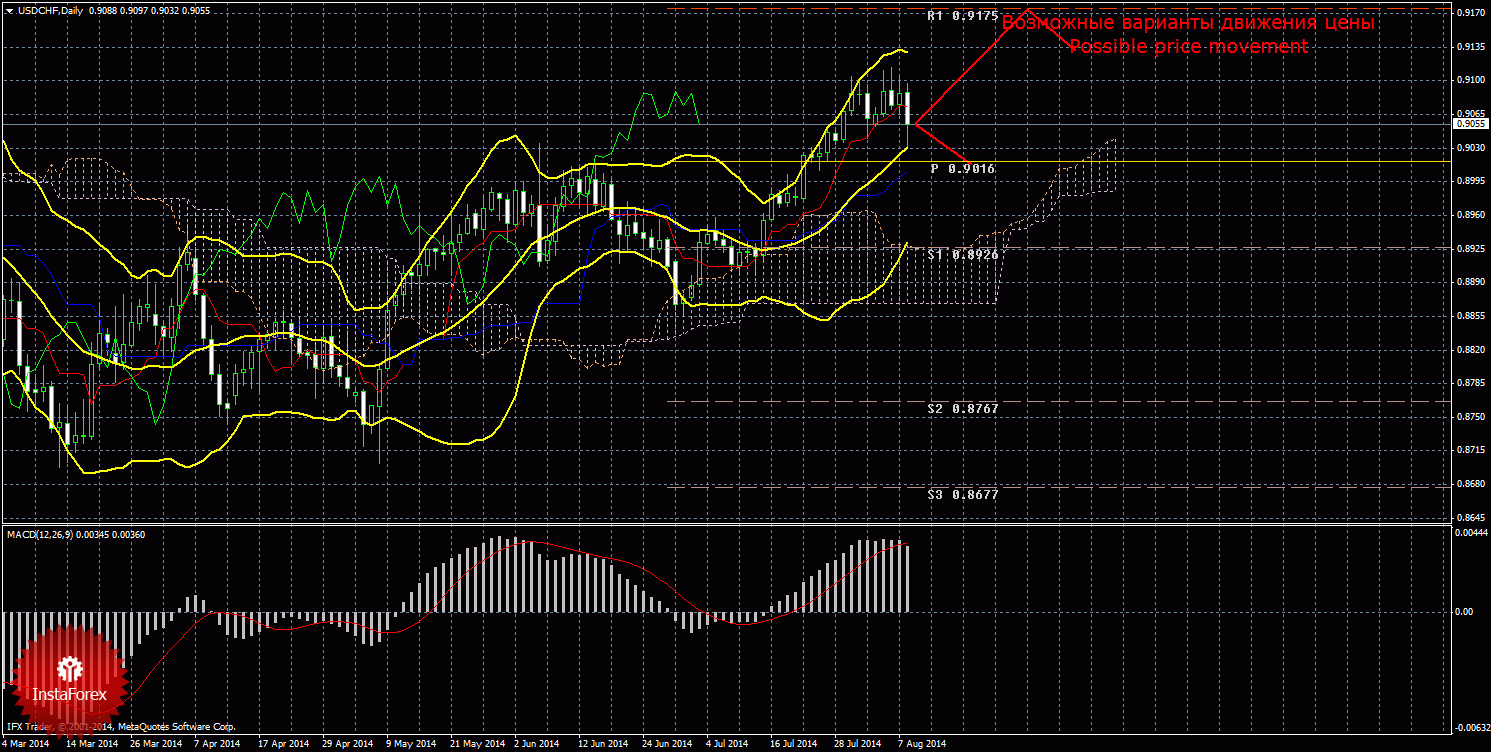Image resolution: width=1491 pixels, height=752 pixels.
Task: Click 0.00444 on the MACD scale
Action: click(x=1471, y=531)
